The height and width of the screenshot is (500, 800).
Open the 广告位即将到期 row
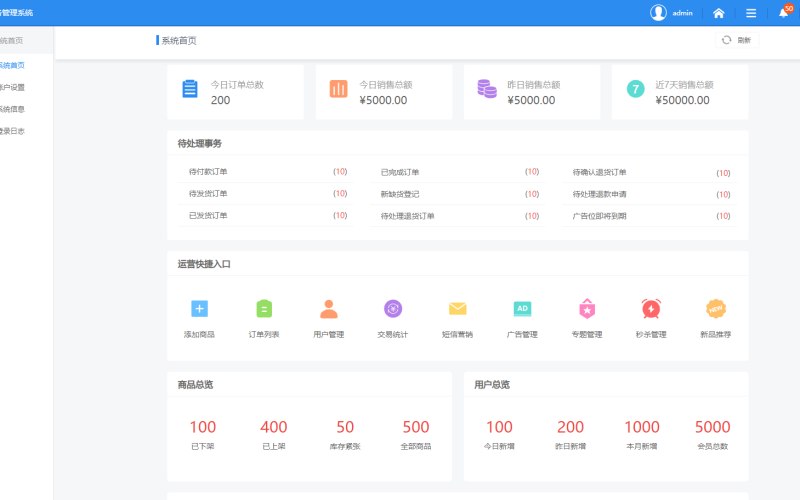[x=650, y=216]
